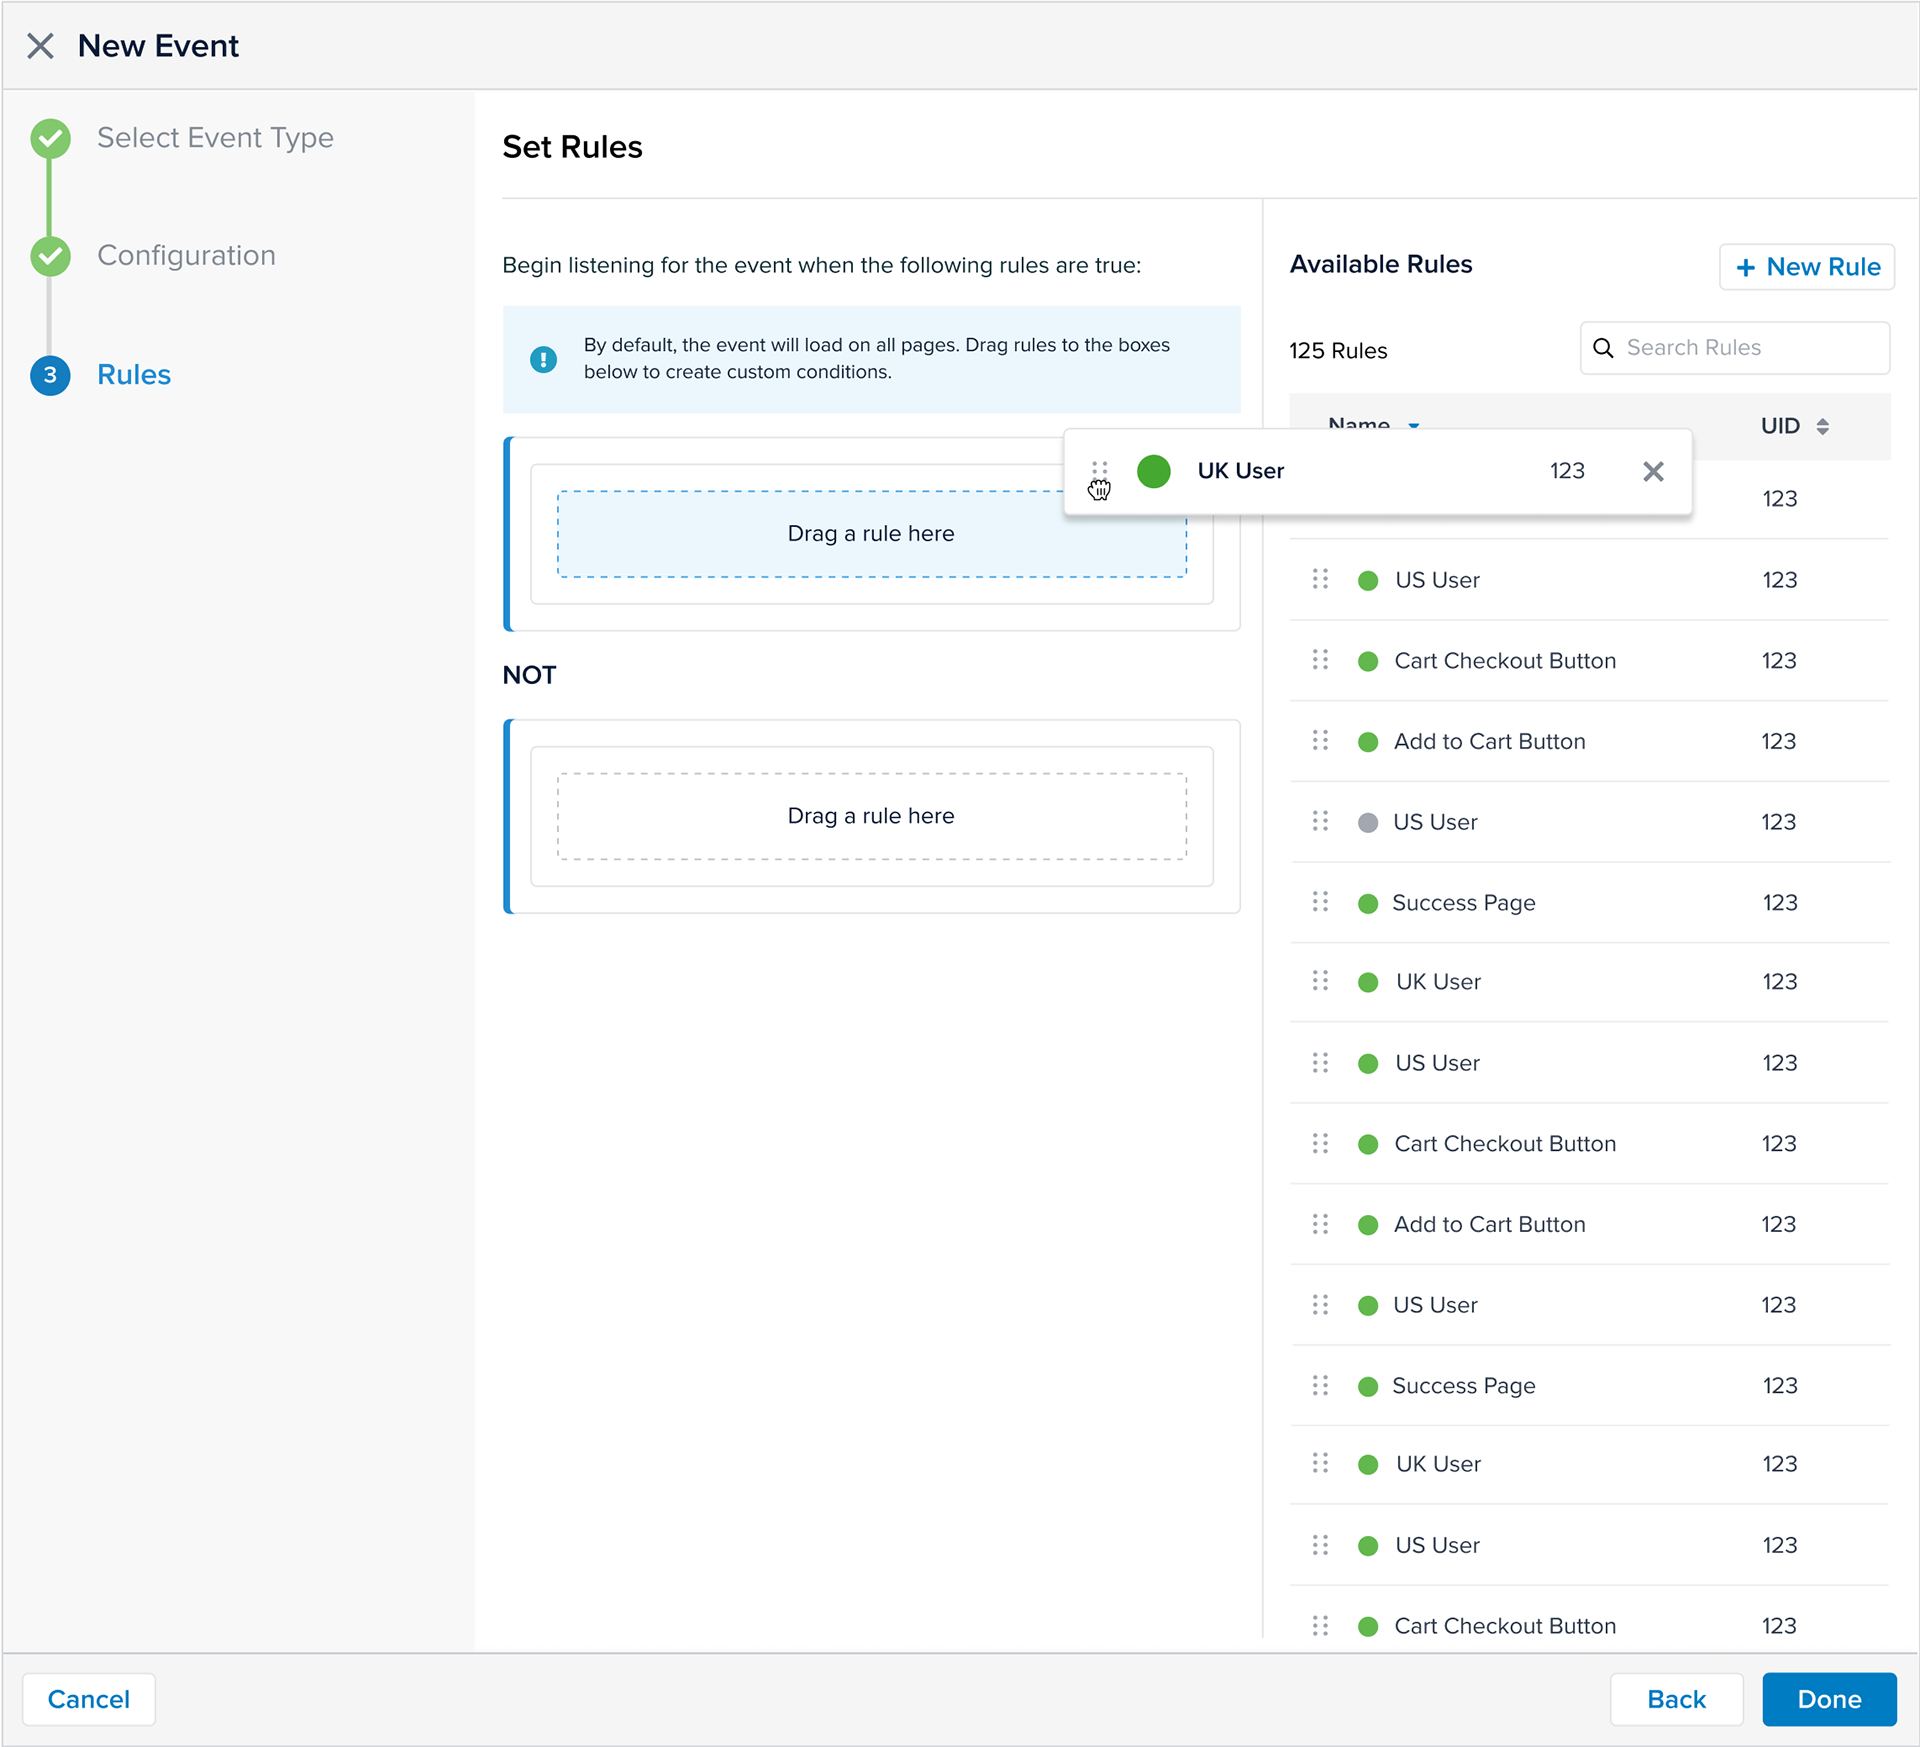Grab the drag handle of the gray-dot US User row
This screenshot has width=1920, height=1747.
coord(1320,822)
